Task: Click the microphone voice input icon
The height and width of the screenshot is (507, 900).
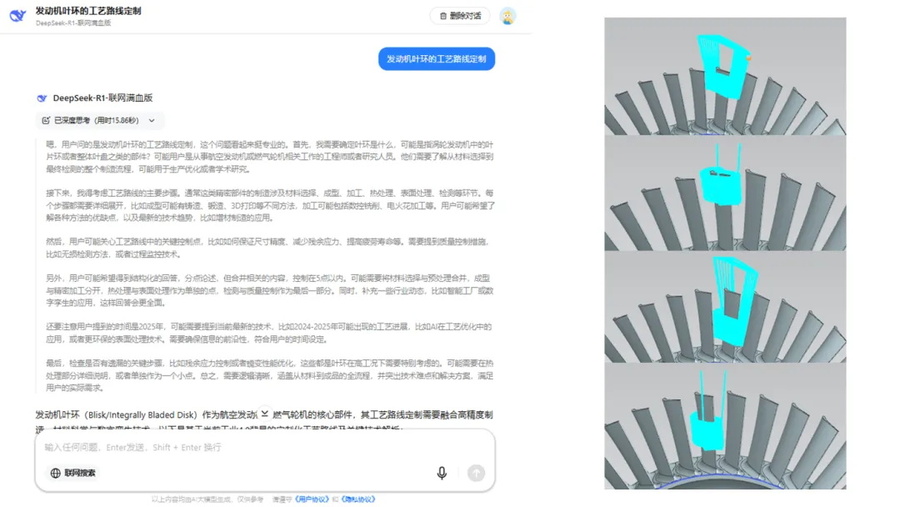Action: [442, 473]
